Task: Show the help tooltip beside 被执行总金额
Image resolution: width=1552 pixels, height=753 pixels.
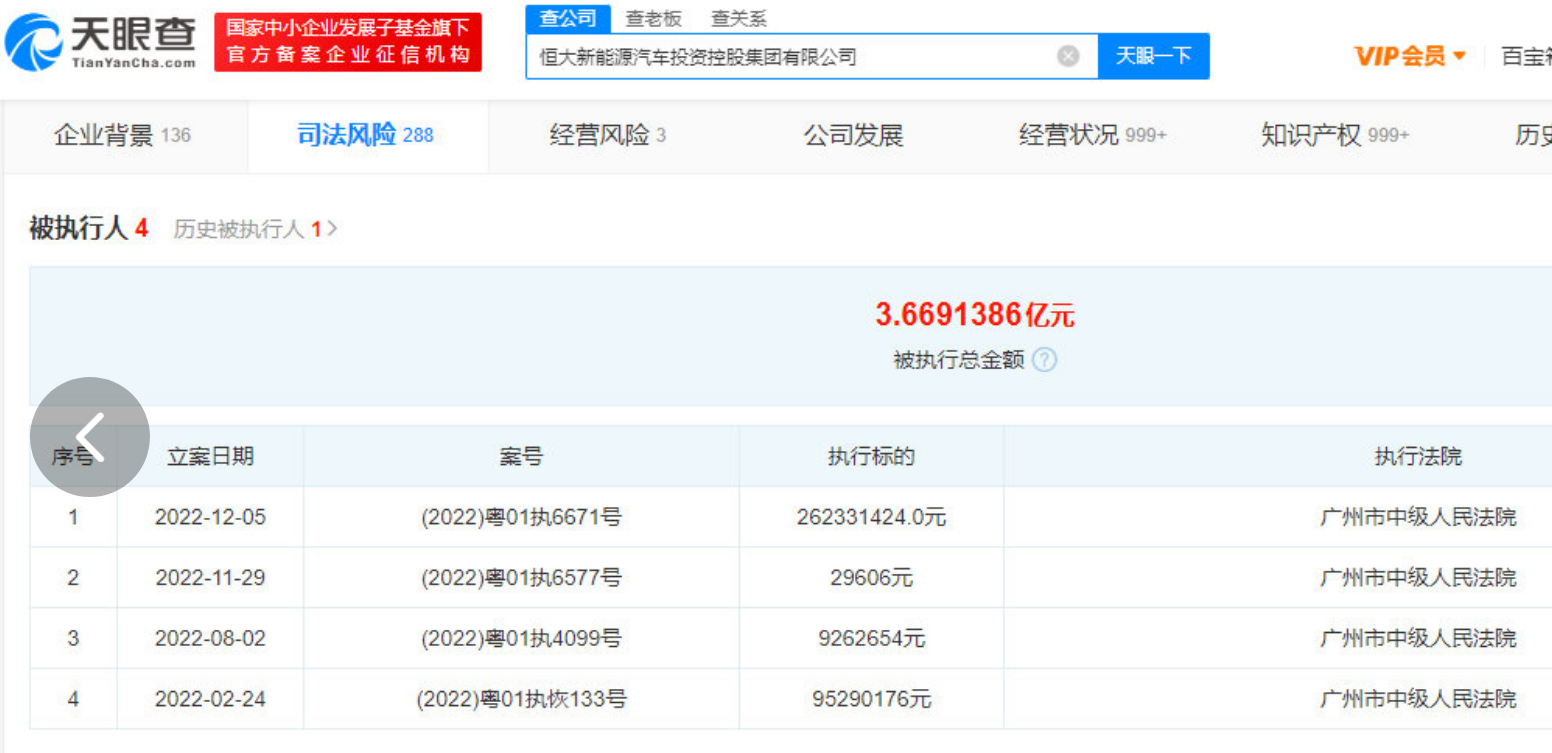Action: [1044, 360]
